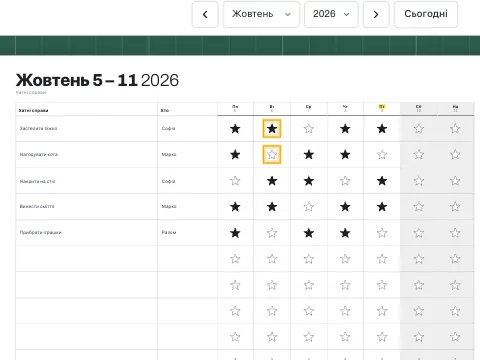The width and height of the screenshot is (480, 360).
Task: Mark Tuesday star for Прибрати іграшки
Action: [272, 233]
